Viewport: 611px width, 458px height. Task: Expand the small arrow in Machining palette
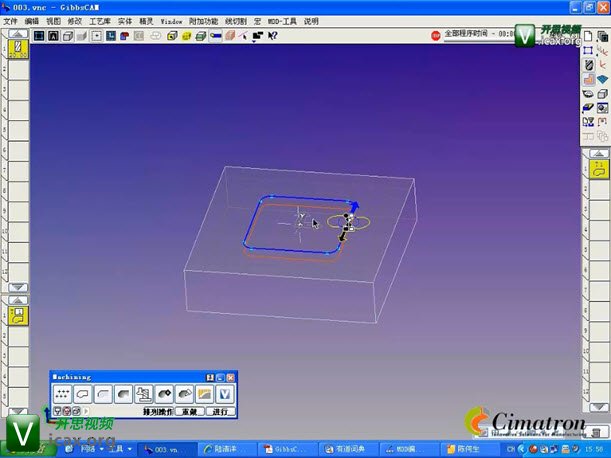tap(86, 411)
